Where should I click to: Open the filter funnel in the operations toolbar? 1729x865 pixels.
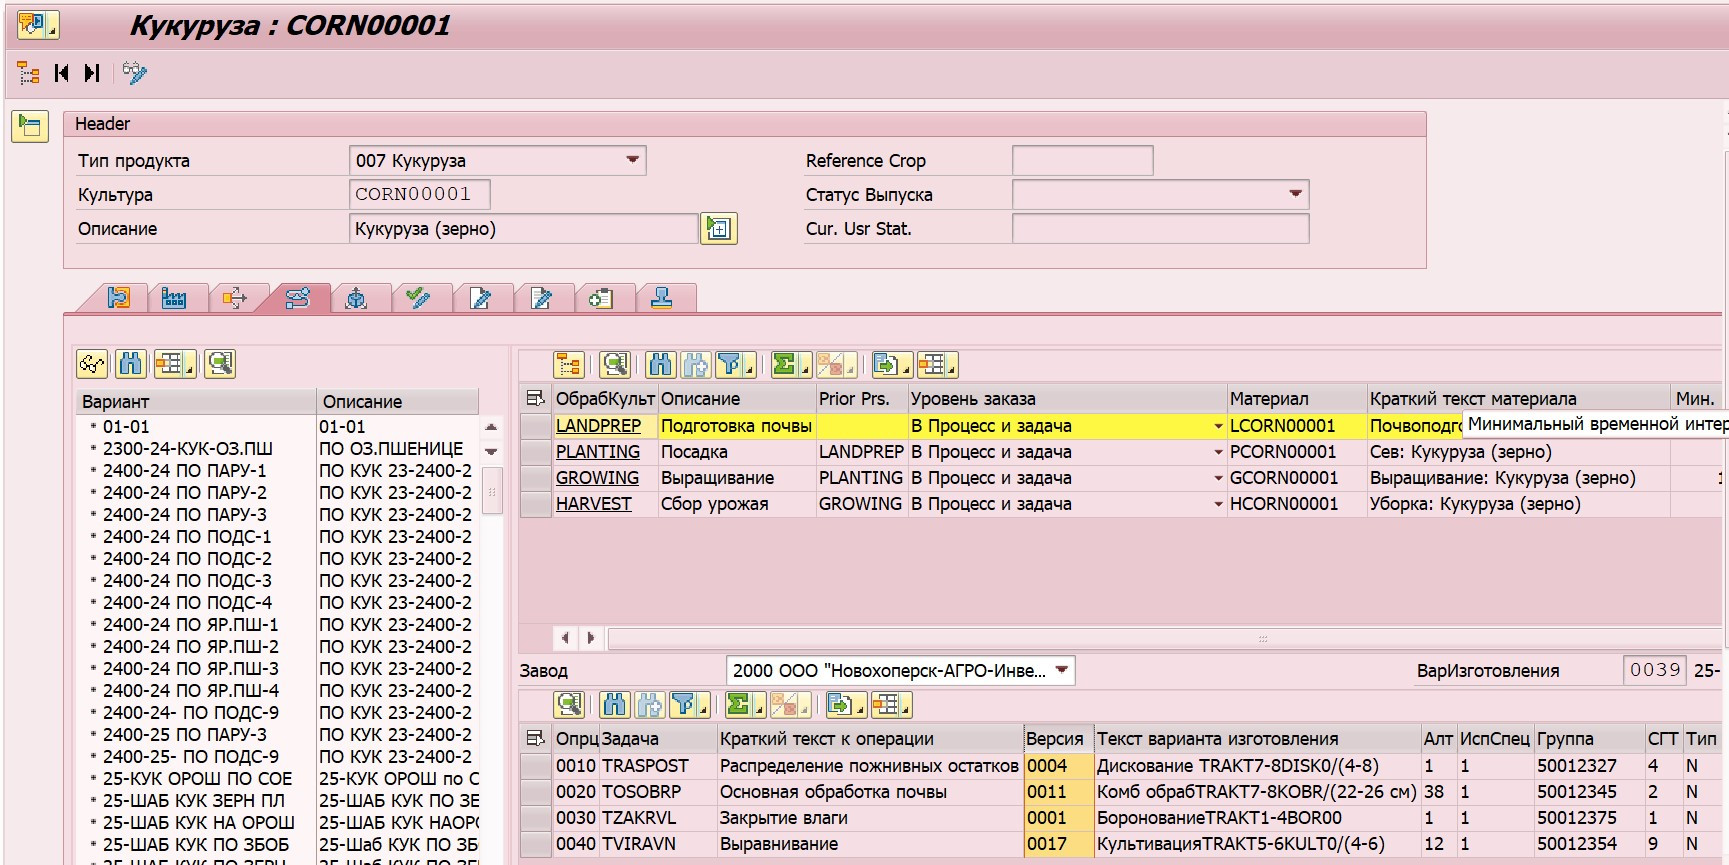pos(688,705)
